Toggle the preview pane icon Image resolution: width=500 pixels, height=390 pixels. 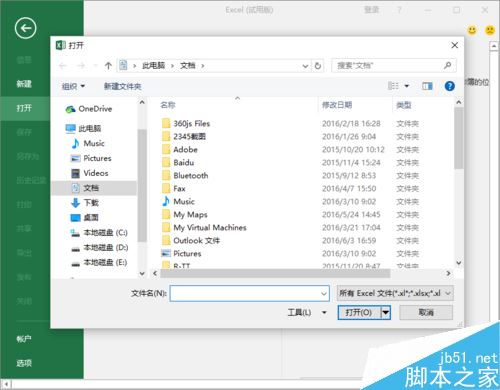[427, 86]
